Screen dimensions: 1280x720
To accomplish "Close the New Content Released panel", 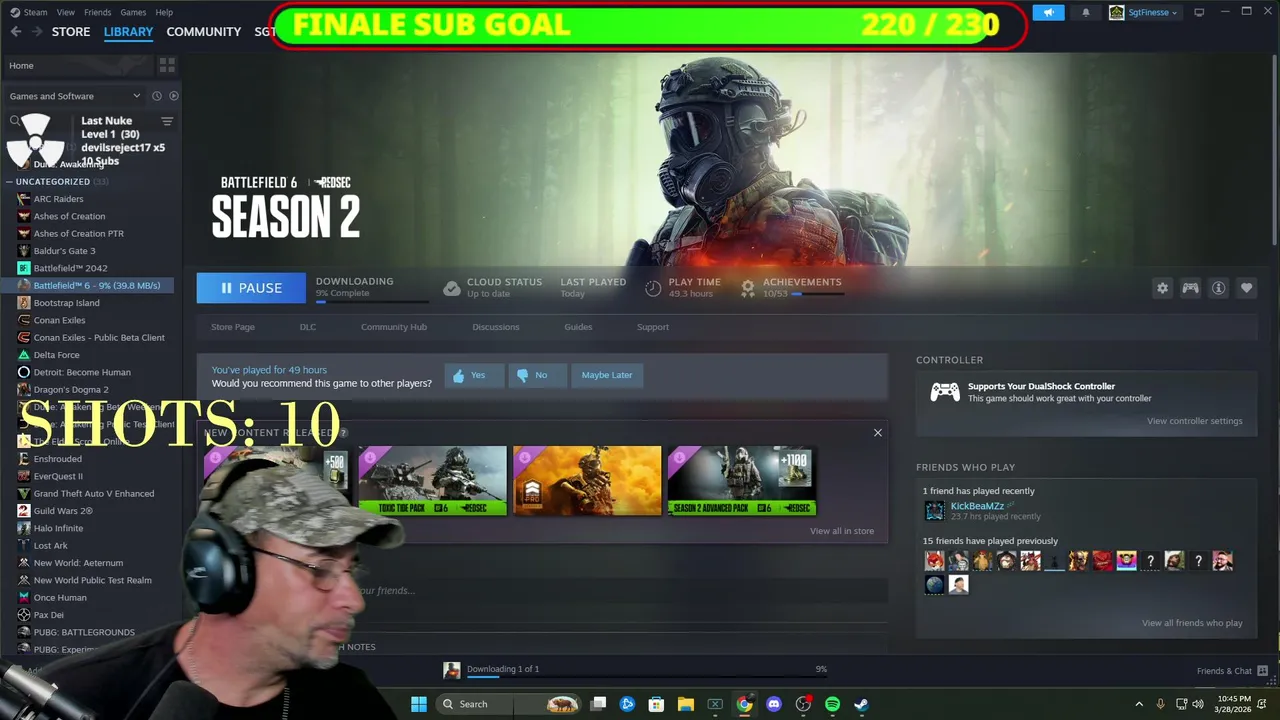I will (x=878, y=432).
